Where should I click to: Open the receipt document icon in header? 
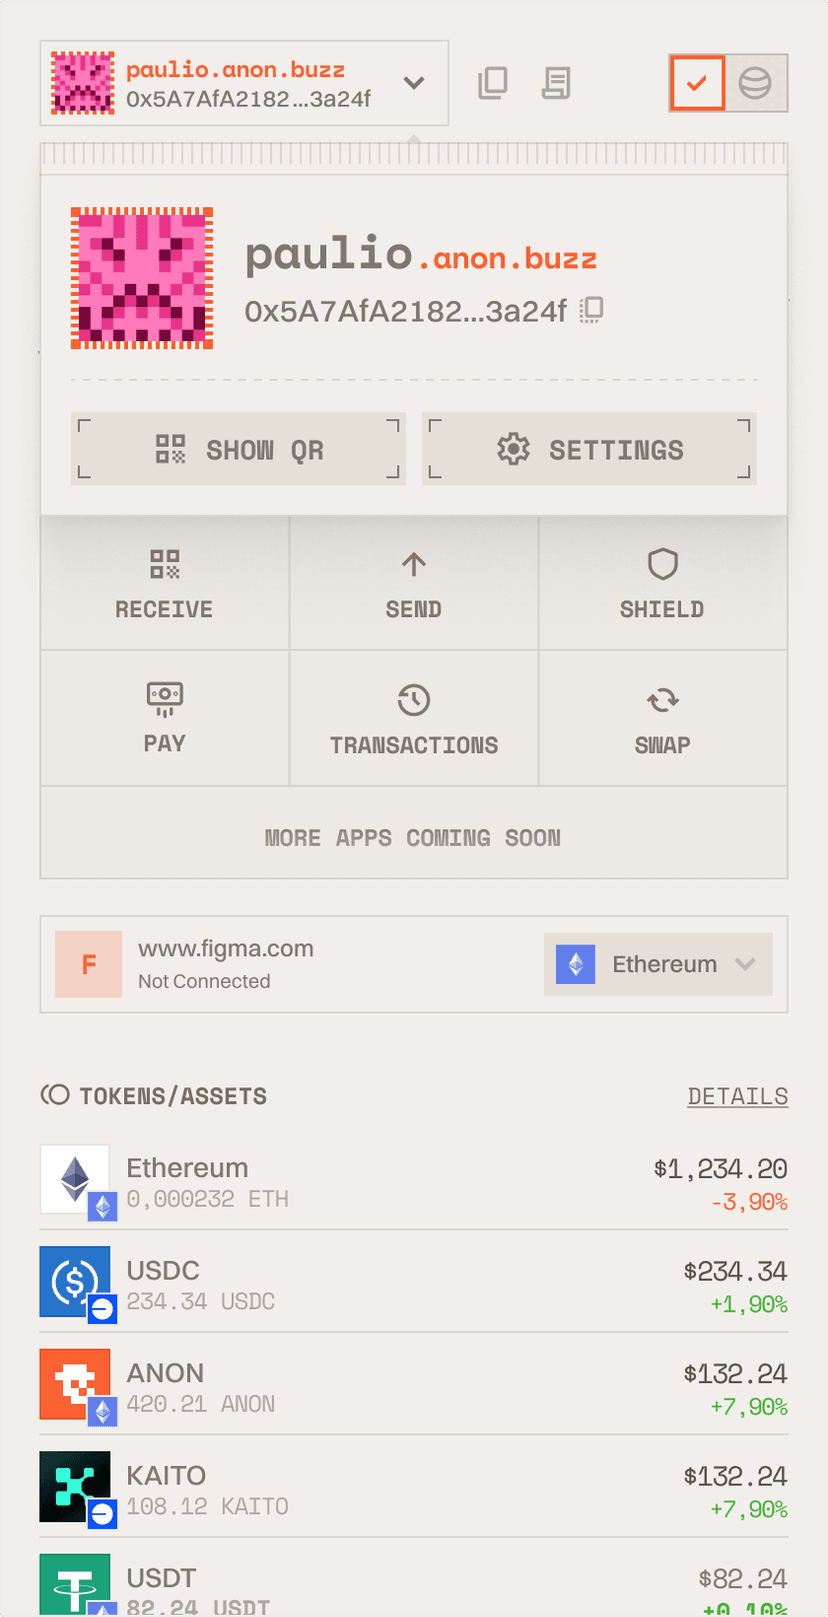(x=556, y=83)
